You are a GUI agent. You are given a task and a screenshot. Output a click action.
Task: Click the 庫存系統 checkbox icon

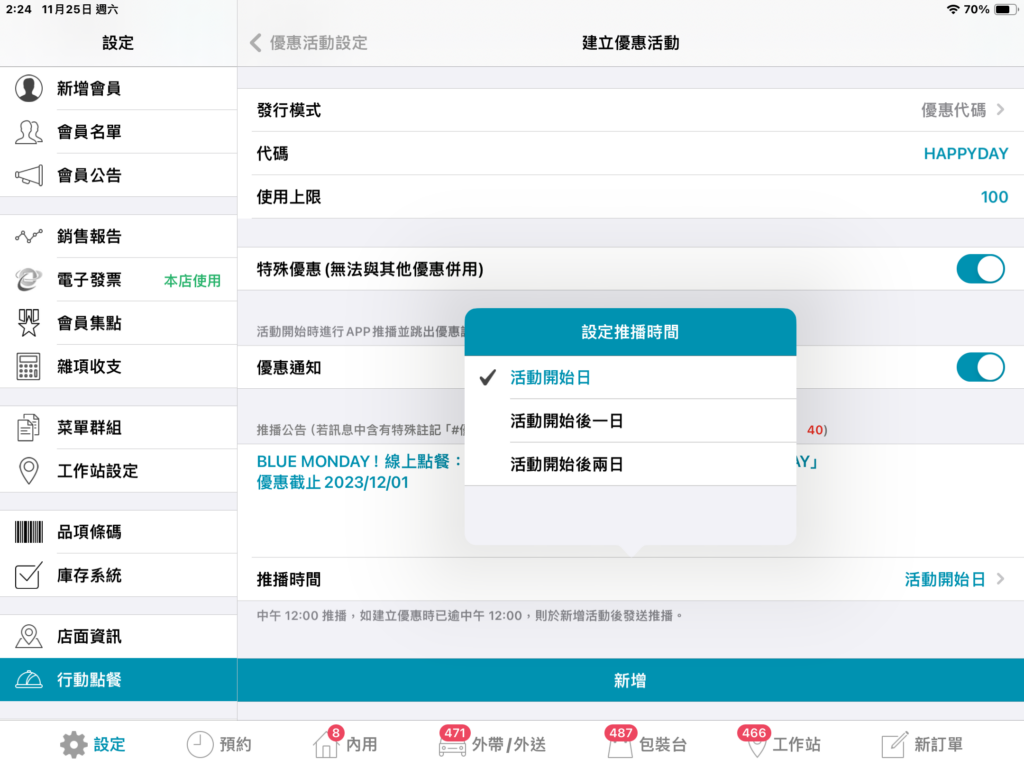(x=29, y=575)
